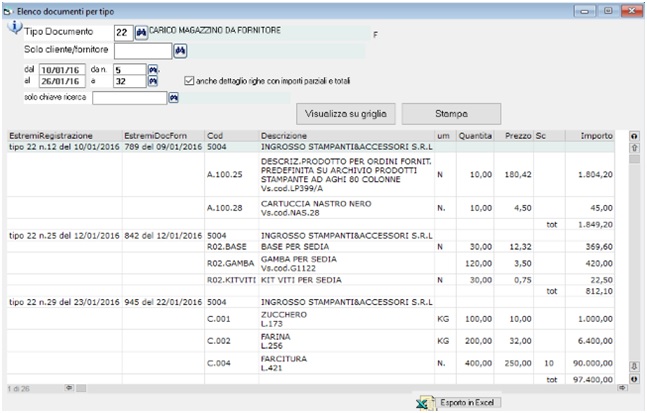
Task: Click price value 180,42
Action: (518, 175)
